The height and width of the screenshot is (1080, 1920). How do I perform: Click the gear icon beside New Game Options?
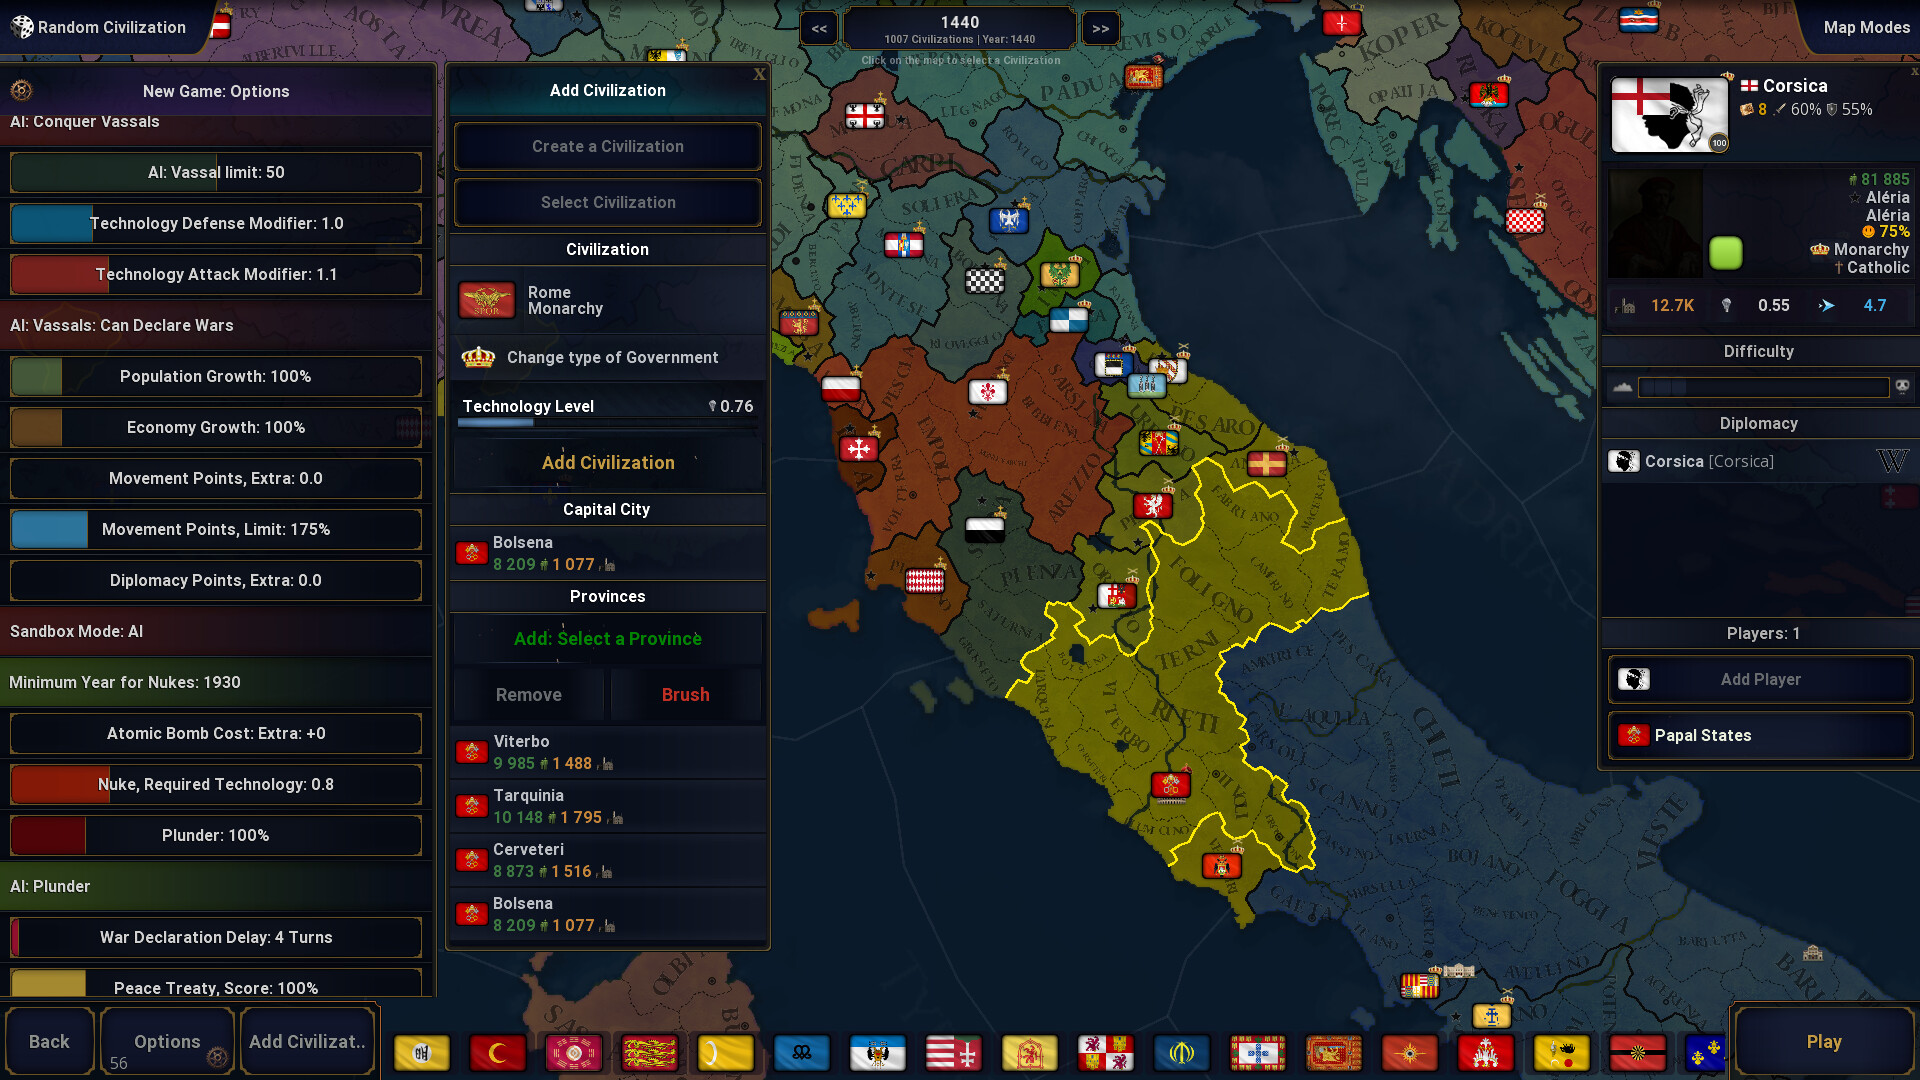coord(21,91)
